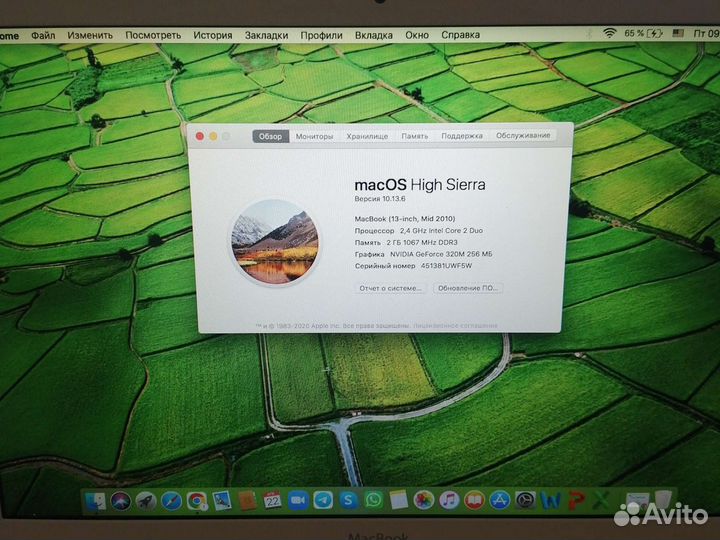This screenshot has height=540, width=720.
Task: Select the Обзор tab
Action: tap(270, 136)
